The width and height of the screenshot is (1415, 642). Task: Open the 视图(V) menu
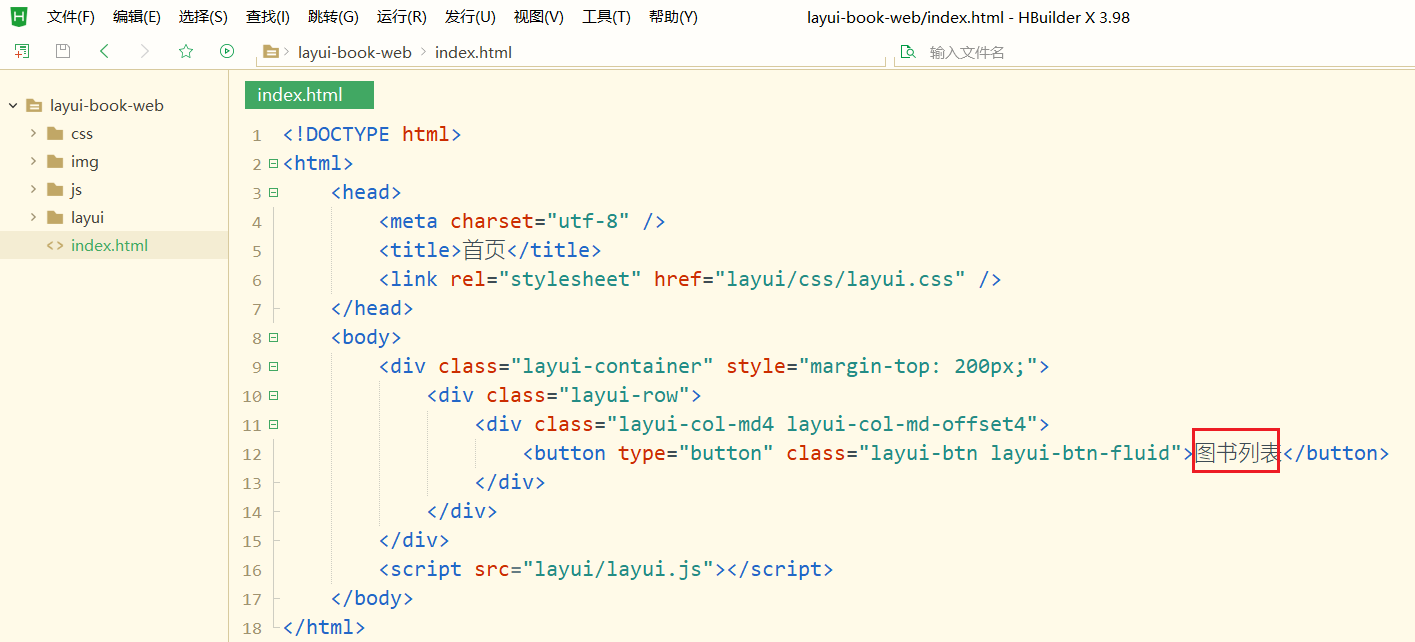(x=538, y=17)
